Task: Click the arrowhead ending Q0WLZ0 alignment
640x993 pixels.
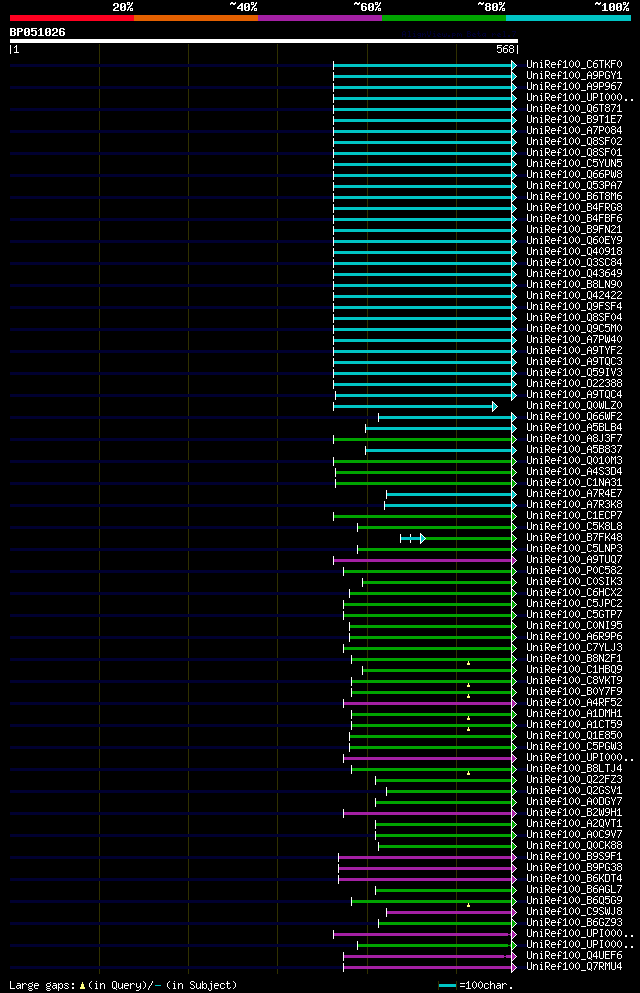Action: coord(494,407)
